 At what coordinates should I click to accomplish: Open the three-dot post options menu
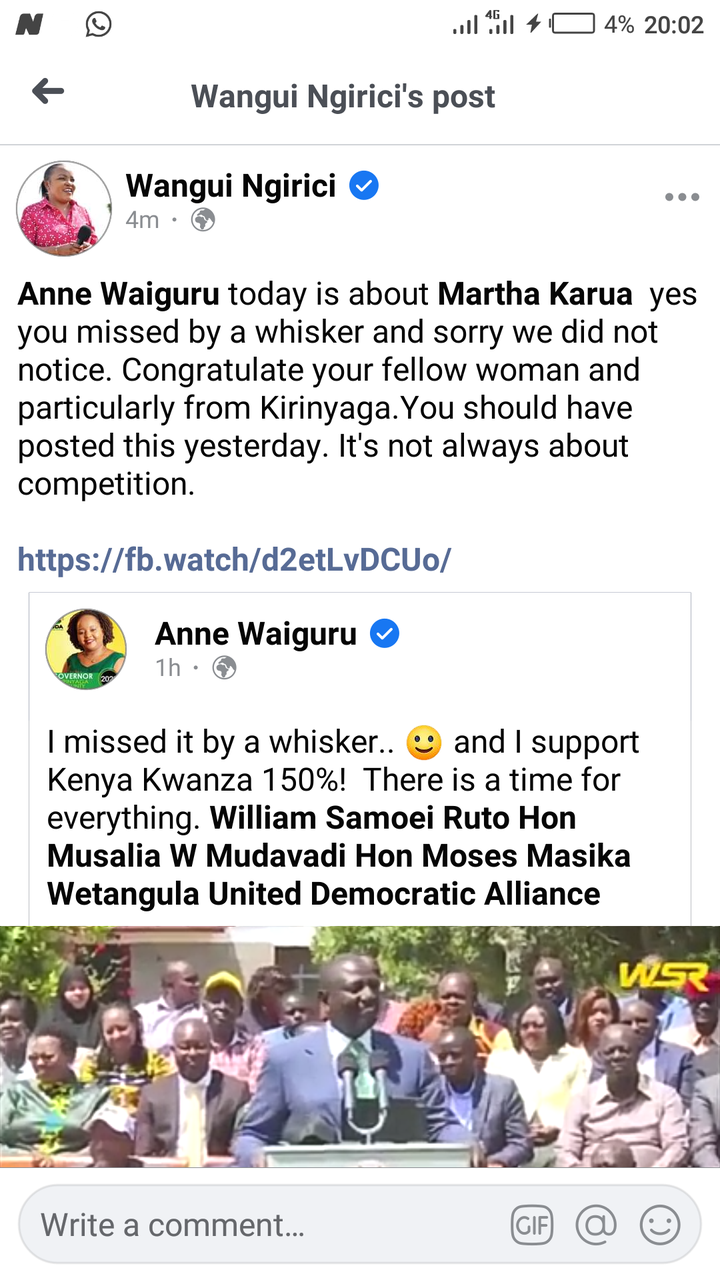(682, 197)
